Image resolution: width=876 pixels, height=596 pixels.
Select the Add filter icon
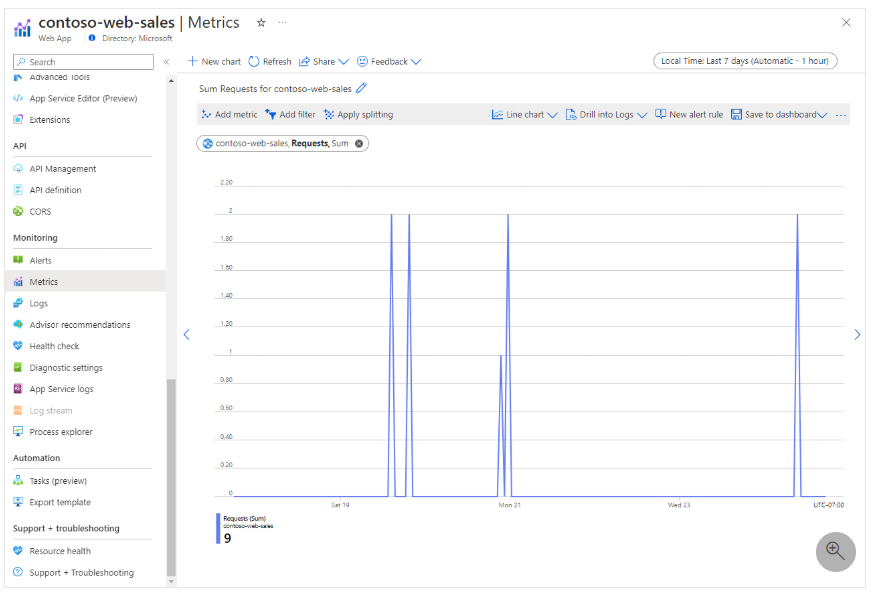(x=270, y=114)
